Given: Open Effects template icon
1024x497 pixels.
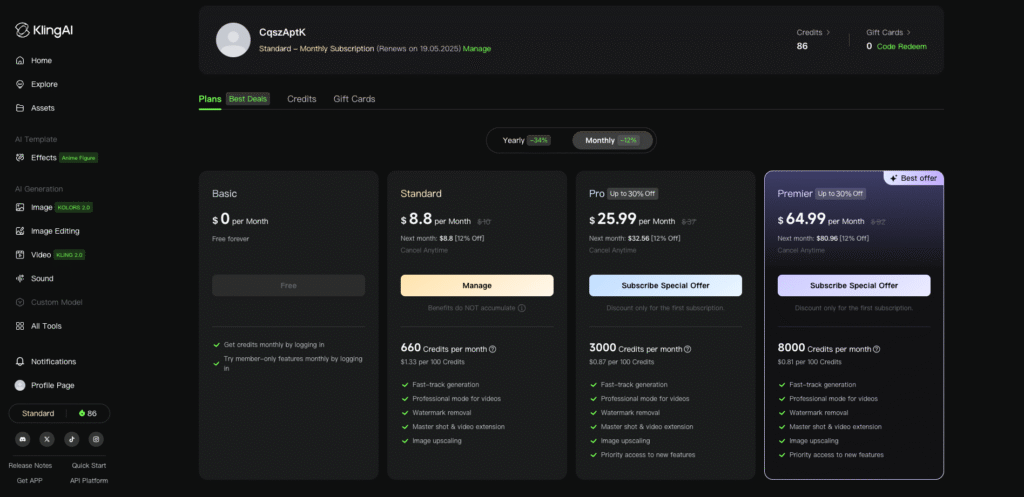Looking at the screenshot, I should point(20,157).
